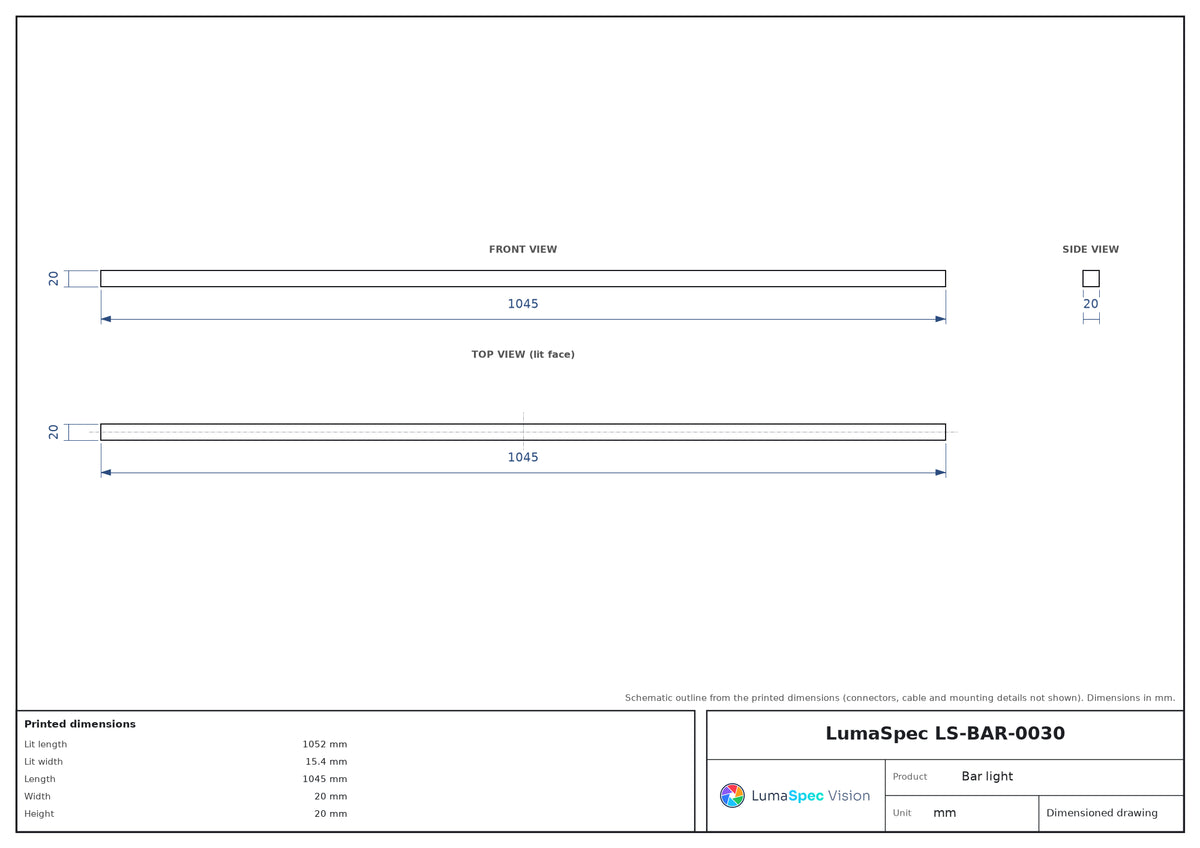The image size is (1200, 848).
Task: Click the top view bar outline
Action: click(x=523, y=432)
